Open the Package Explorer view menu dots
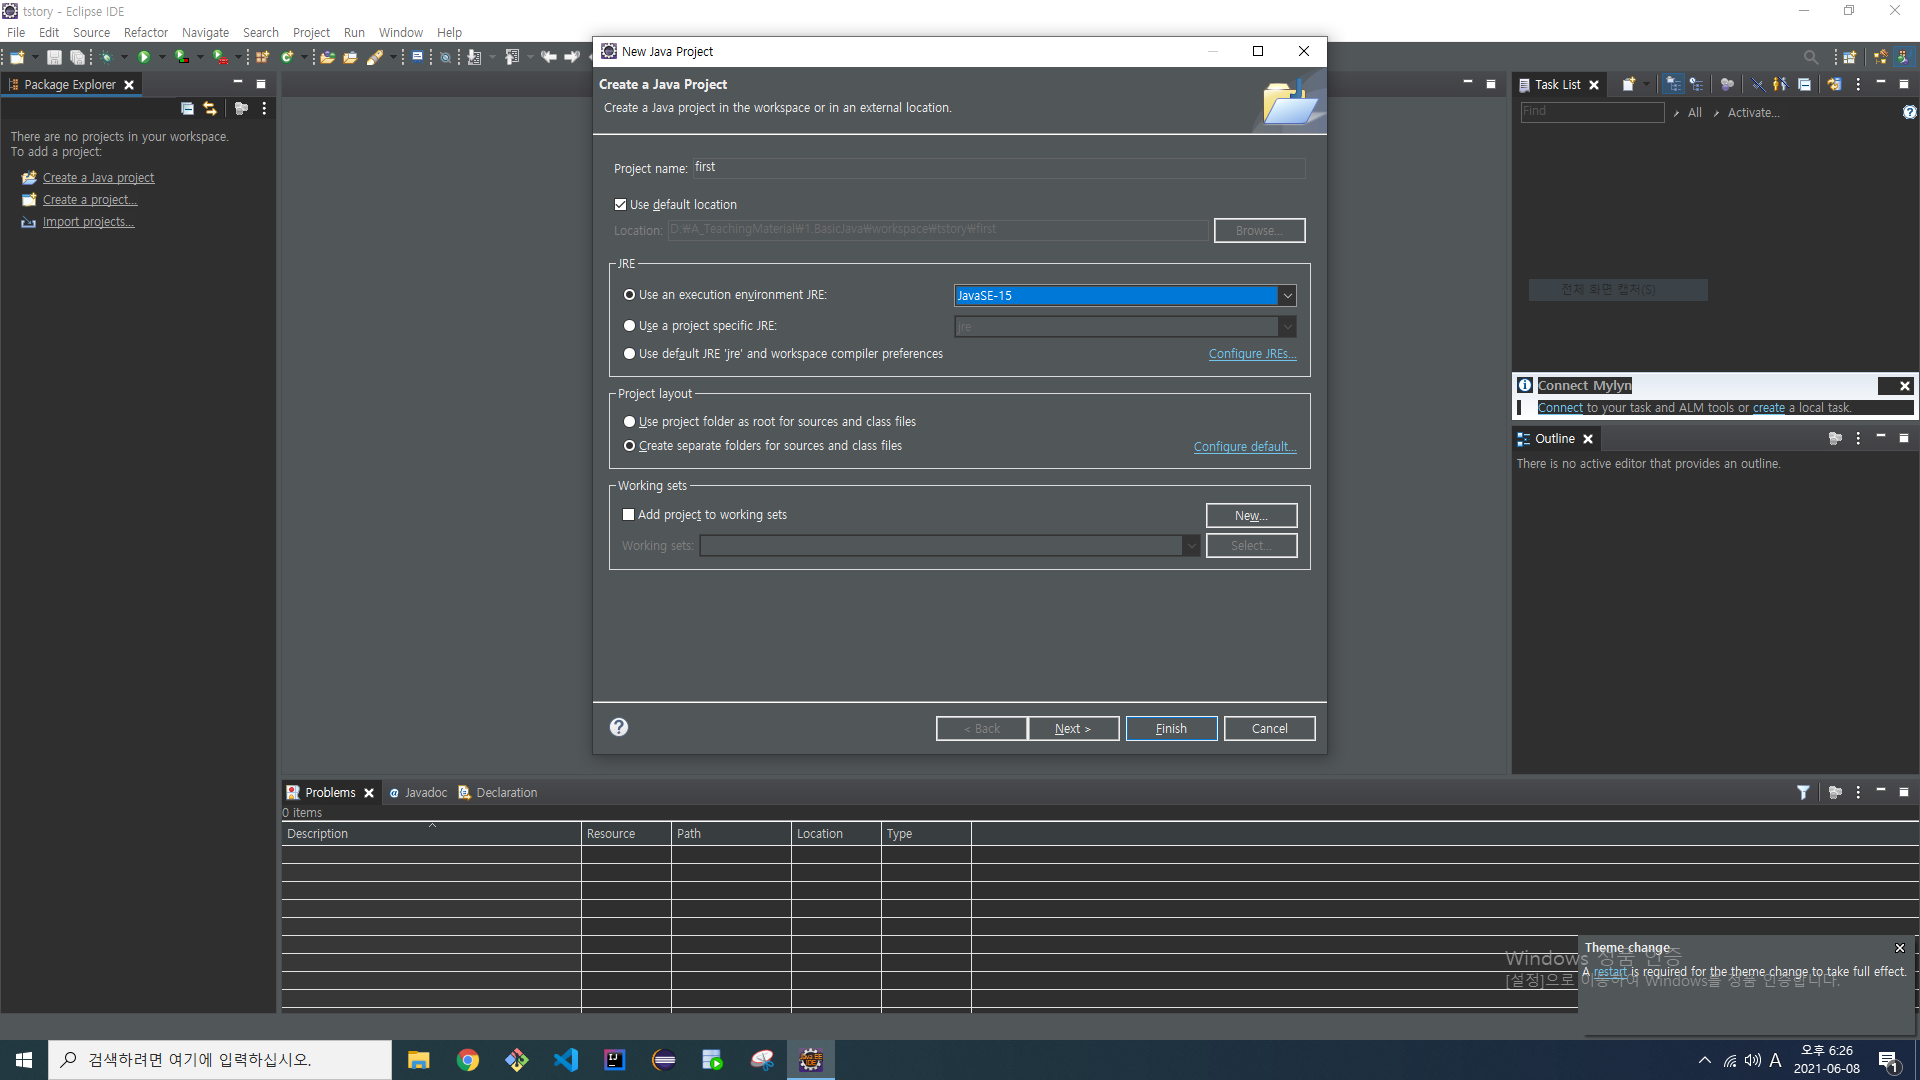1920x1080 pixels. pos(264,108)
